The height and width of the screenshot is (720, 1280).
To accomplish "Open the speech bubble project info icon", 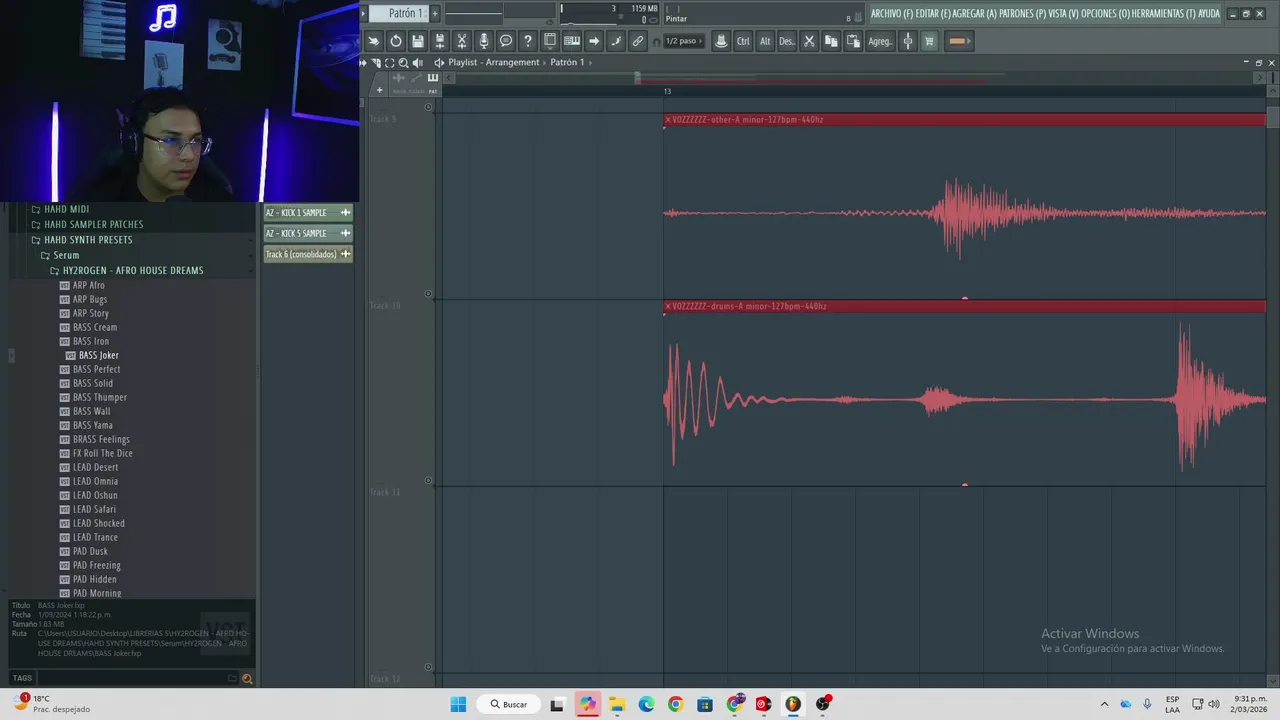I will coord(506,41).
